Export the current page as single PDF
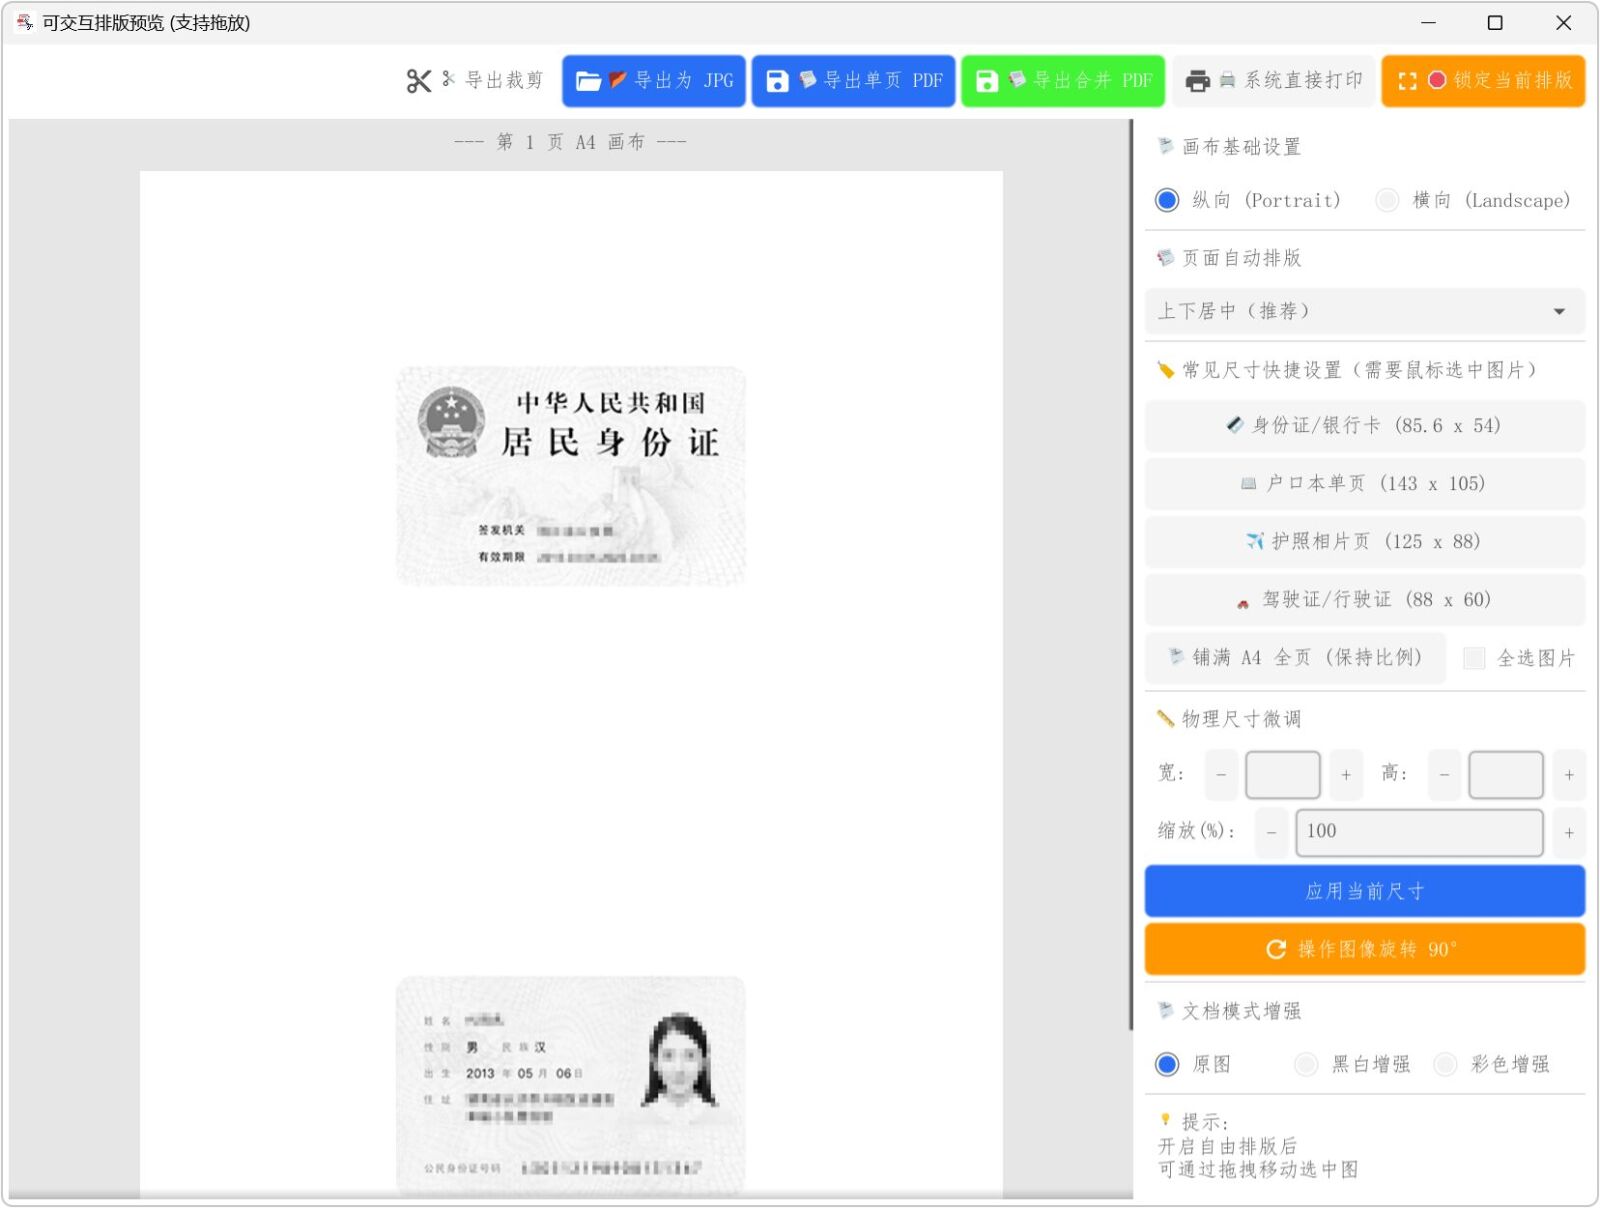Screen dimensions: 1600x1208 (x=853, y=81)
